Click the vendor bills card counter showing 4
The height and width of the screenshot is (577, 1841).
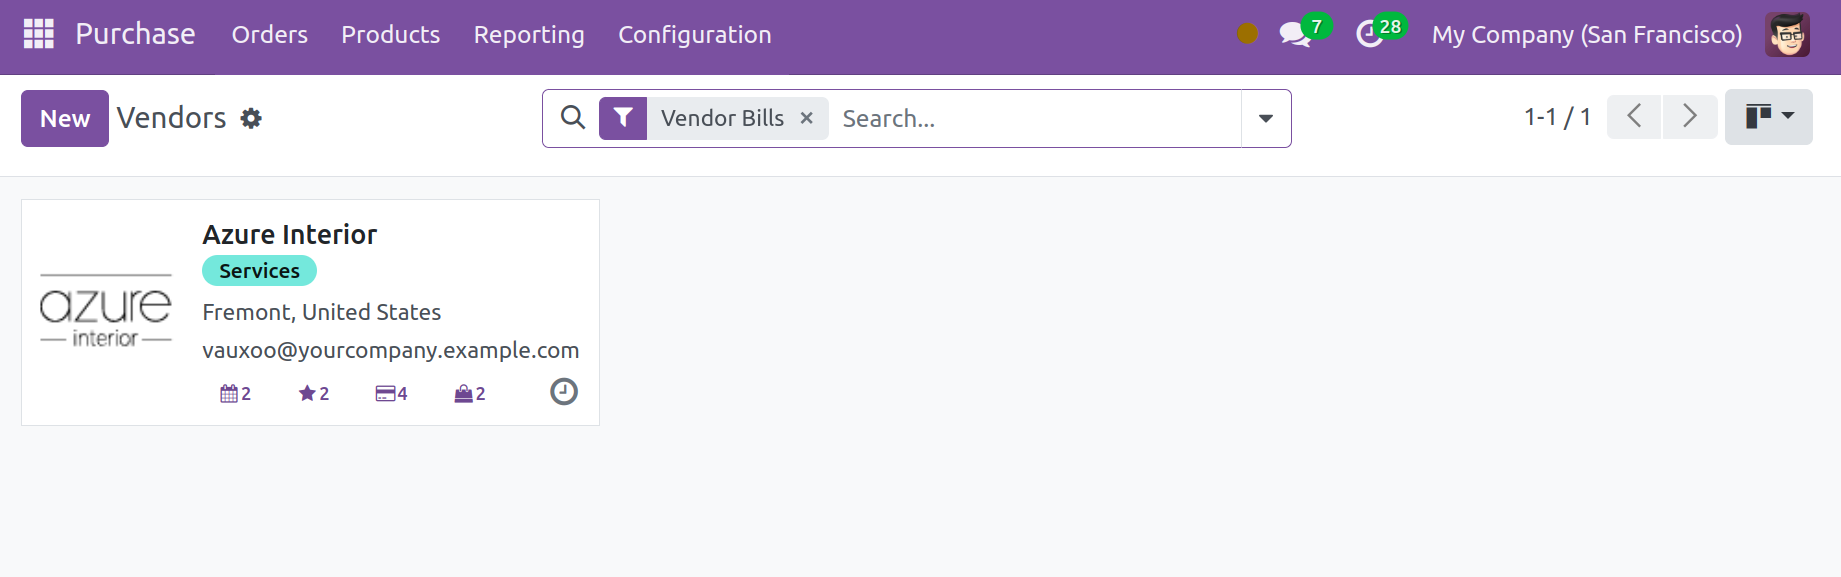point(392,393)
